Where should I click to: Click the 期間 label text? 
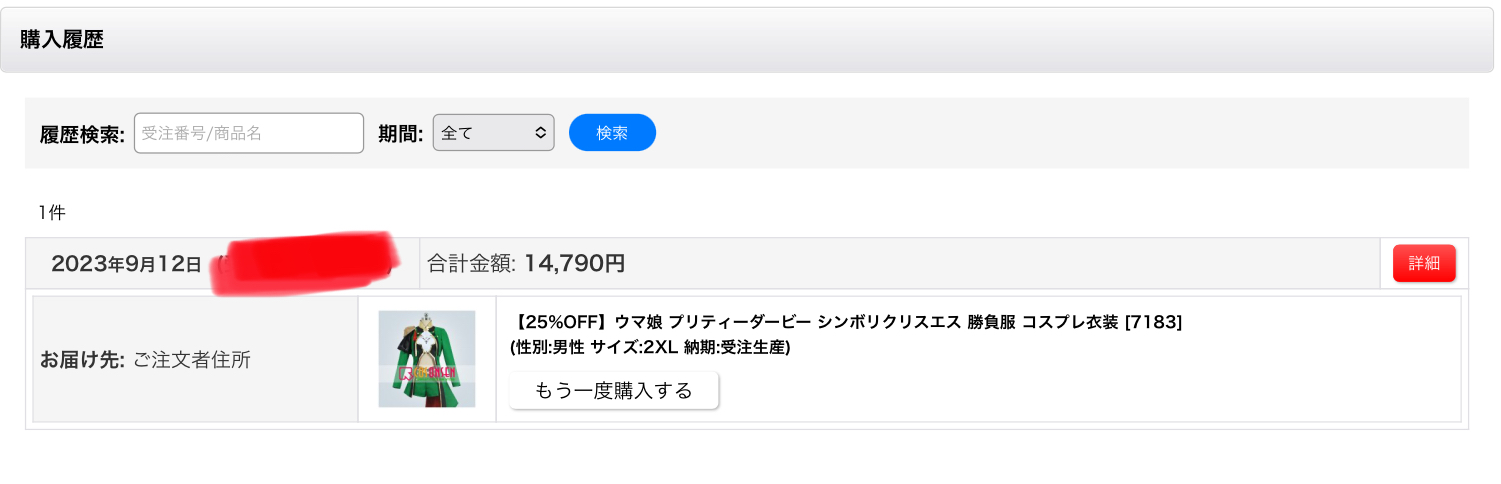click(400, 134)
